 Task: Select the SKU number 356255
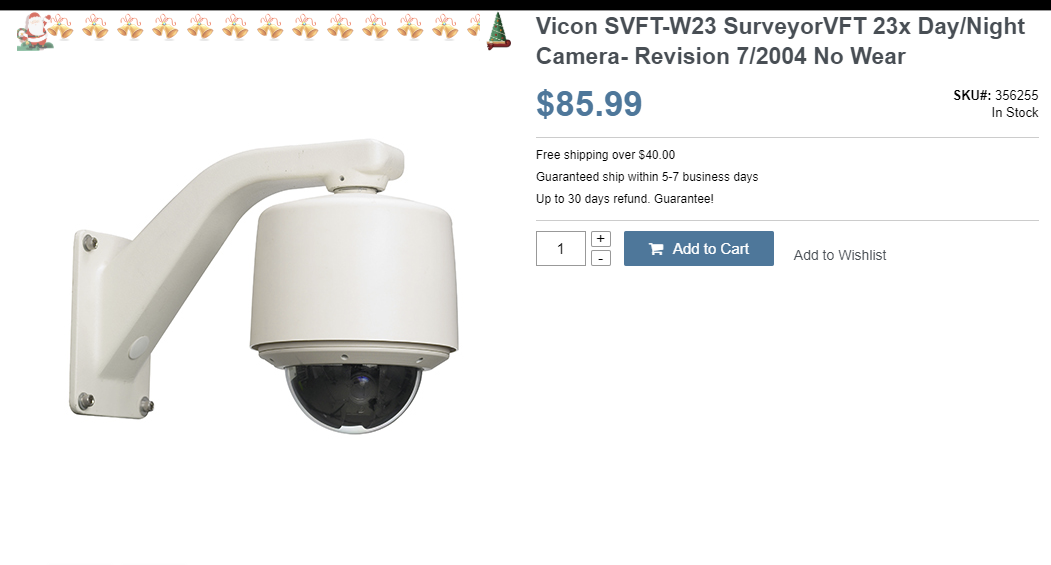[1016, 95]
